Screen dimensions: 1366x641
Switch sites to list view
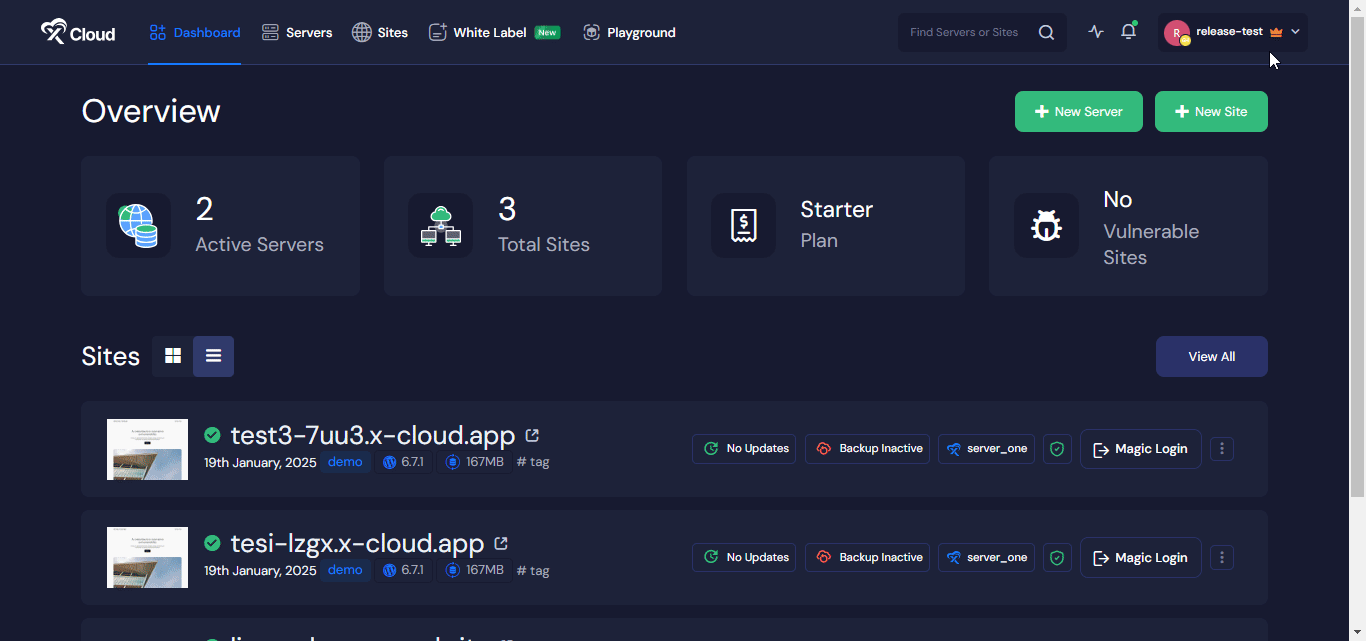pyautogui.click(x=213, y=356)
